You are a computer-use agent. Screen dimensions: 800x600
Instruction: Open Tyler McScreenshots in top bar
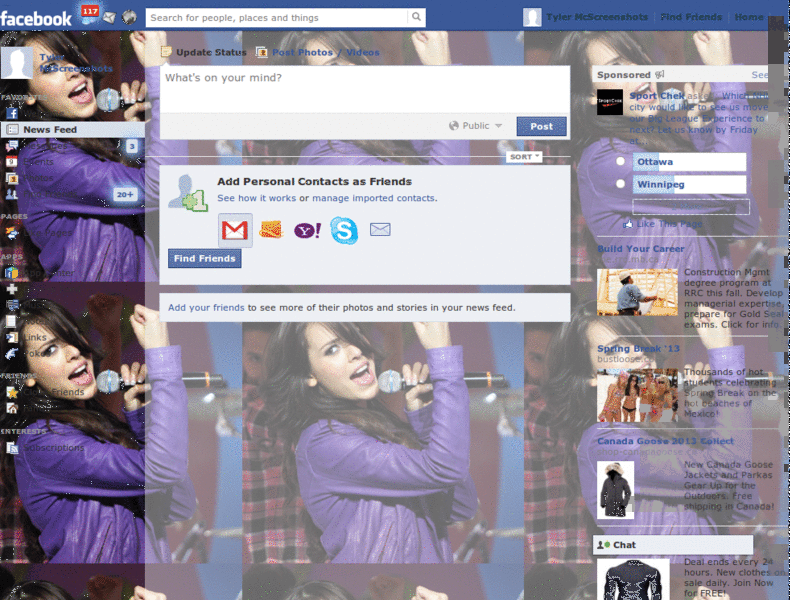(597, 17)
